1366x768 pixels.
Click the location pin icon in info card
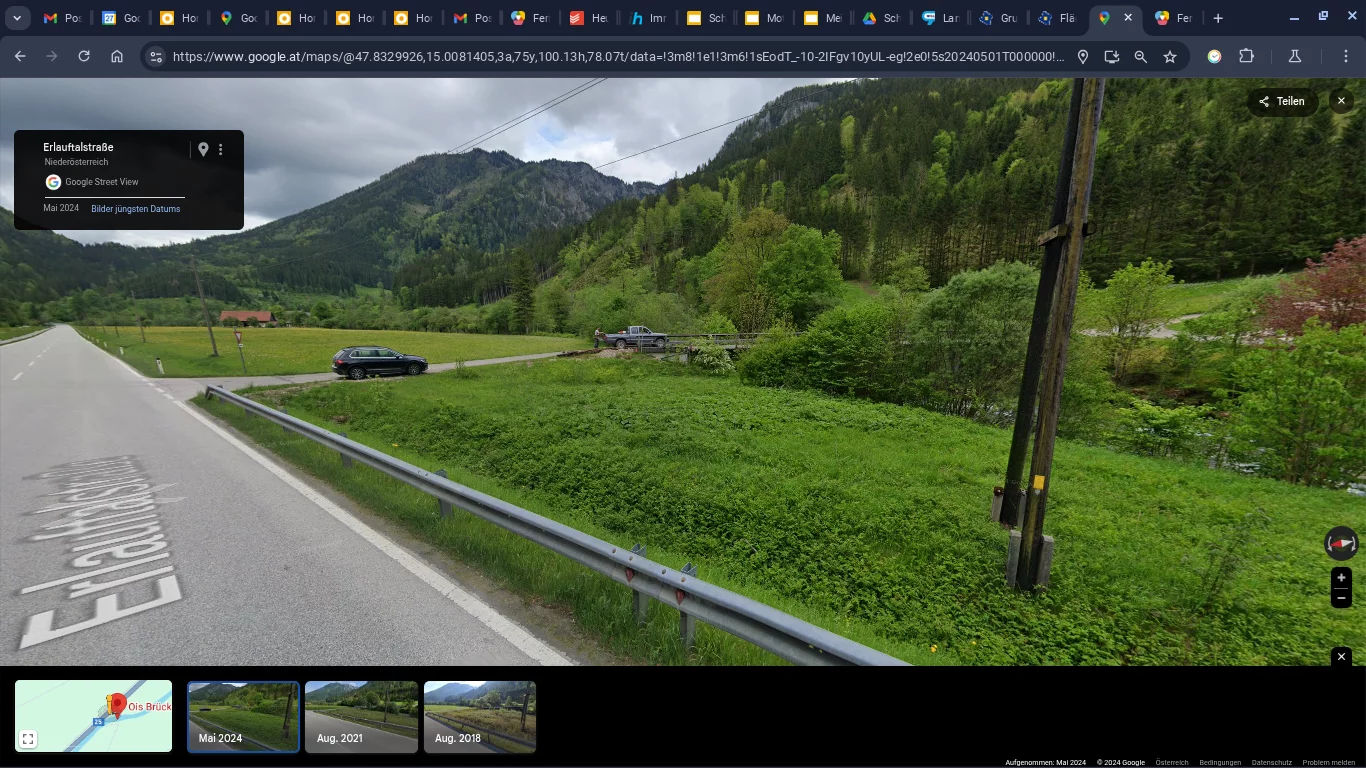(203, 149)
